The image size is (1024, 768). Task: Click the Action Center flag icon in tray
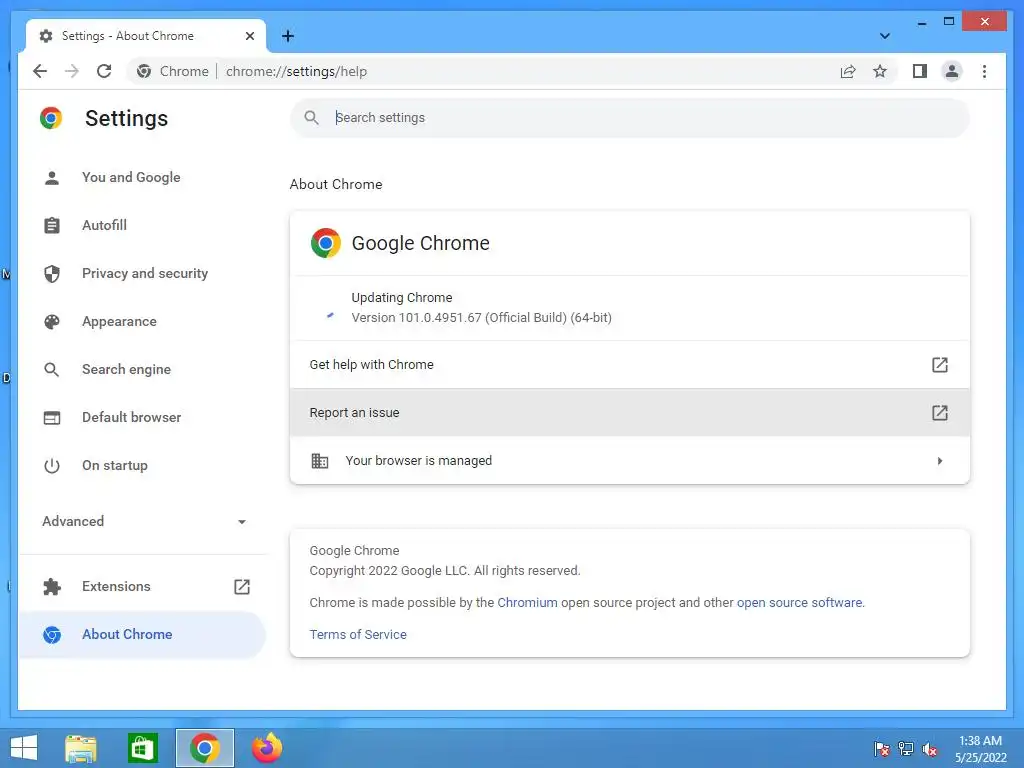(x=881, y=749)
